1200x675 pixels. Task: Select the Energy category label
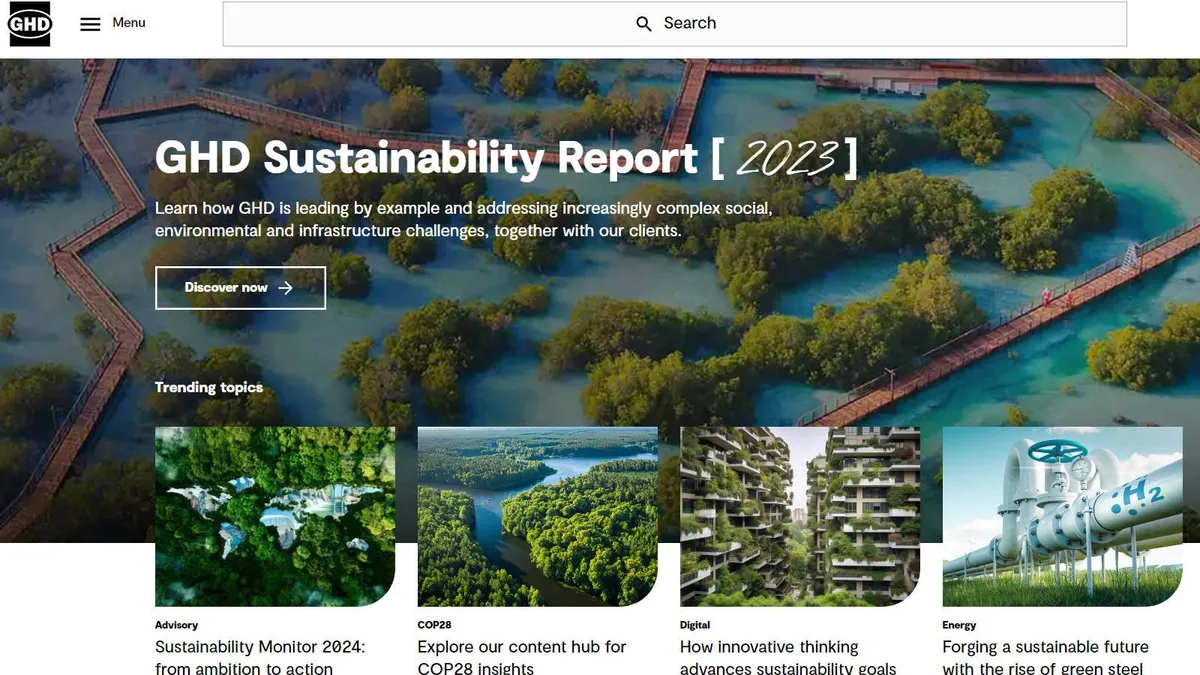click(x=959, y=625)
